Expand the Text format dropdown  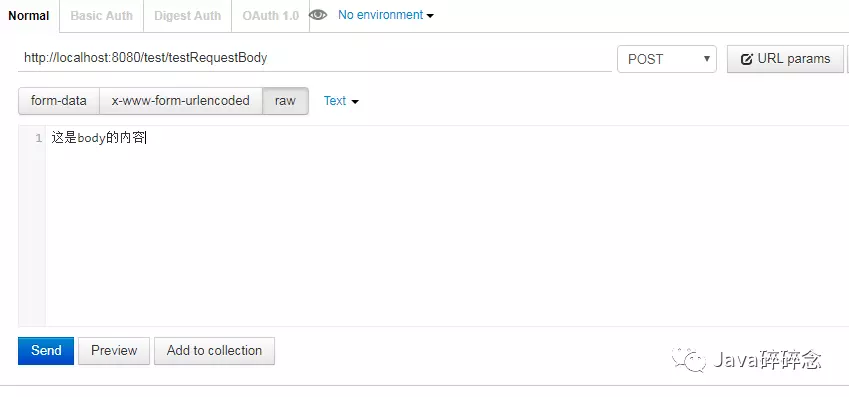[341, 101]
